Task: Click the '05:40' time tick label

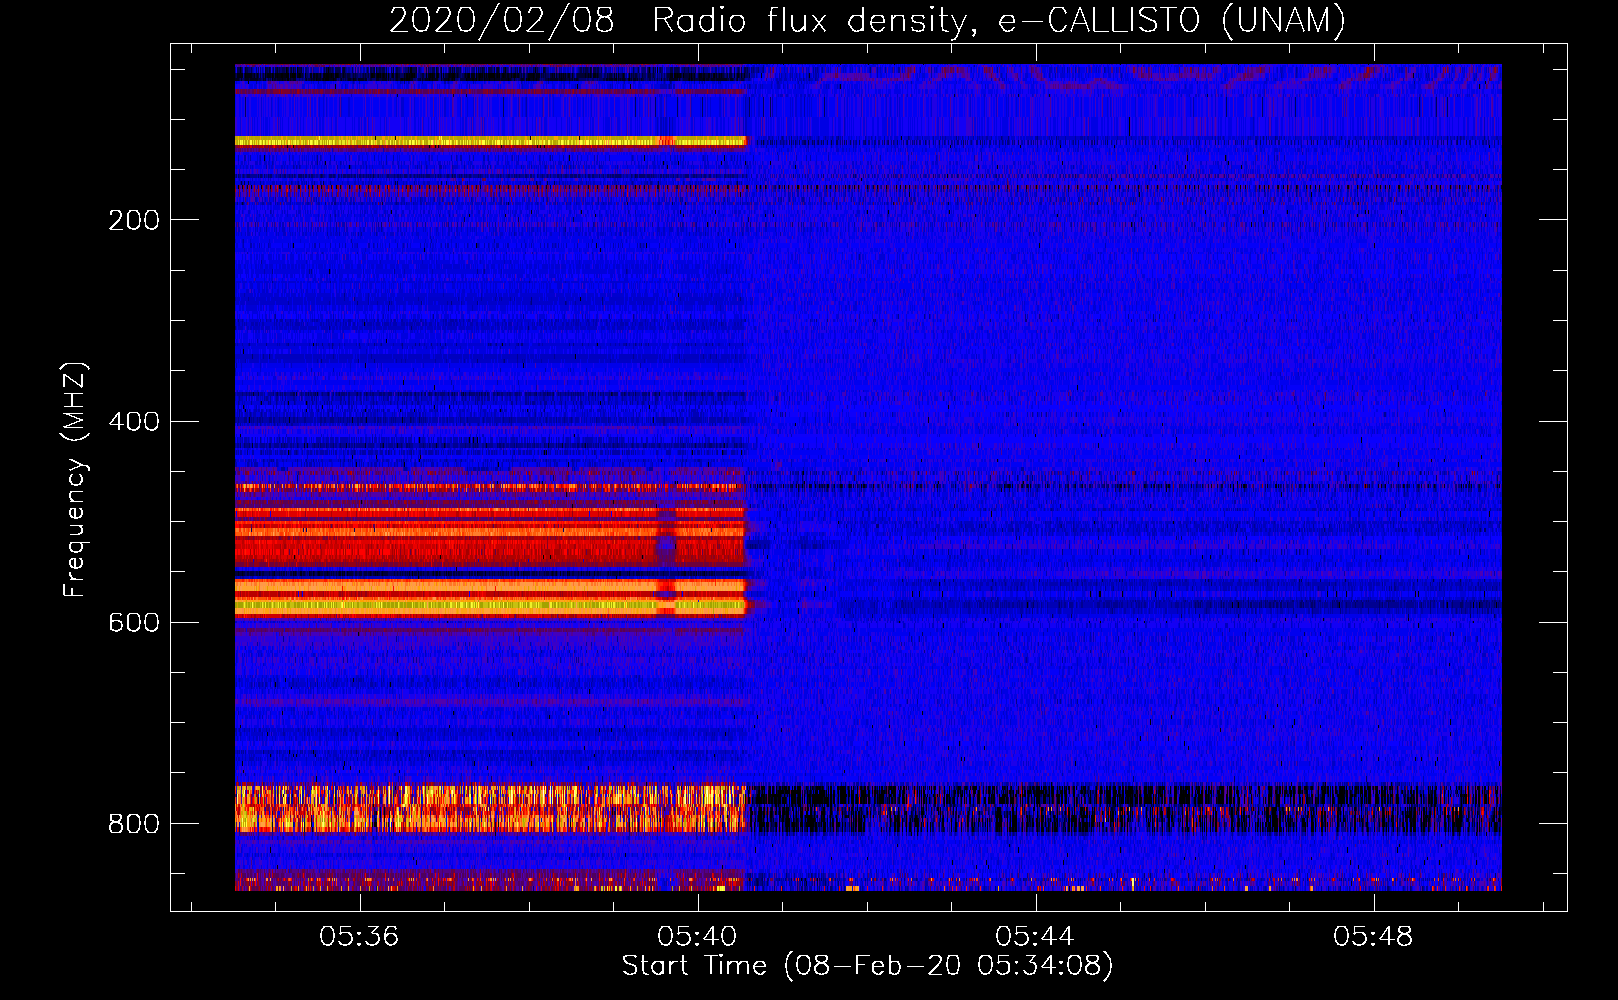Action: (x=697, y=936)
